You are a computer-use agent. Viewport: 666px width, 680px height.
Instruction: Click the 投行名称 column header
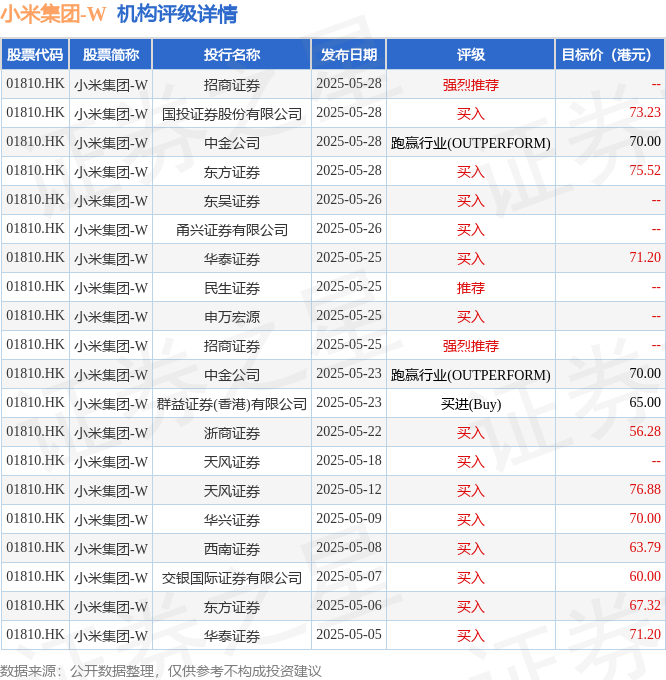pyautogui.click(x=232, y=55)
